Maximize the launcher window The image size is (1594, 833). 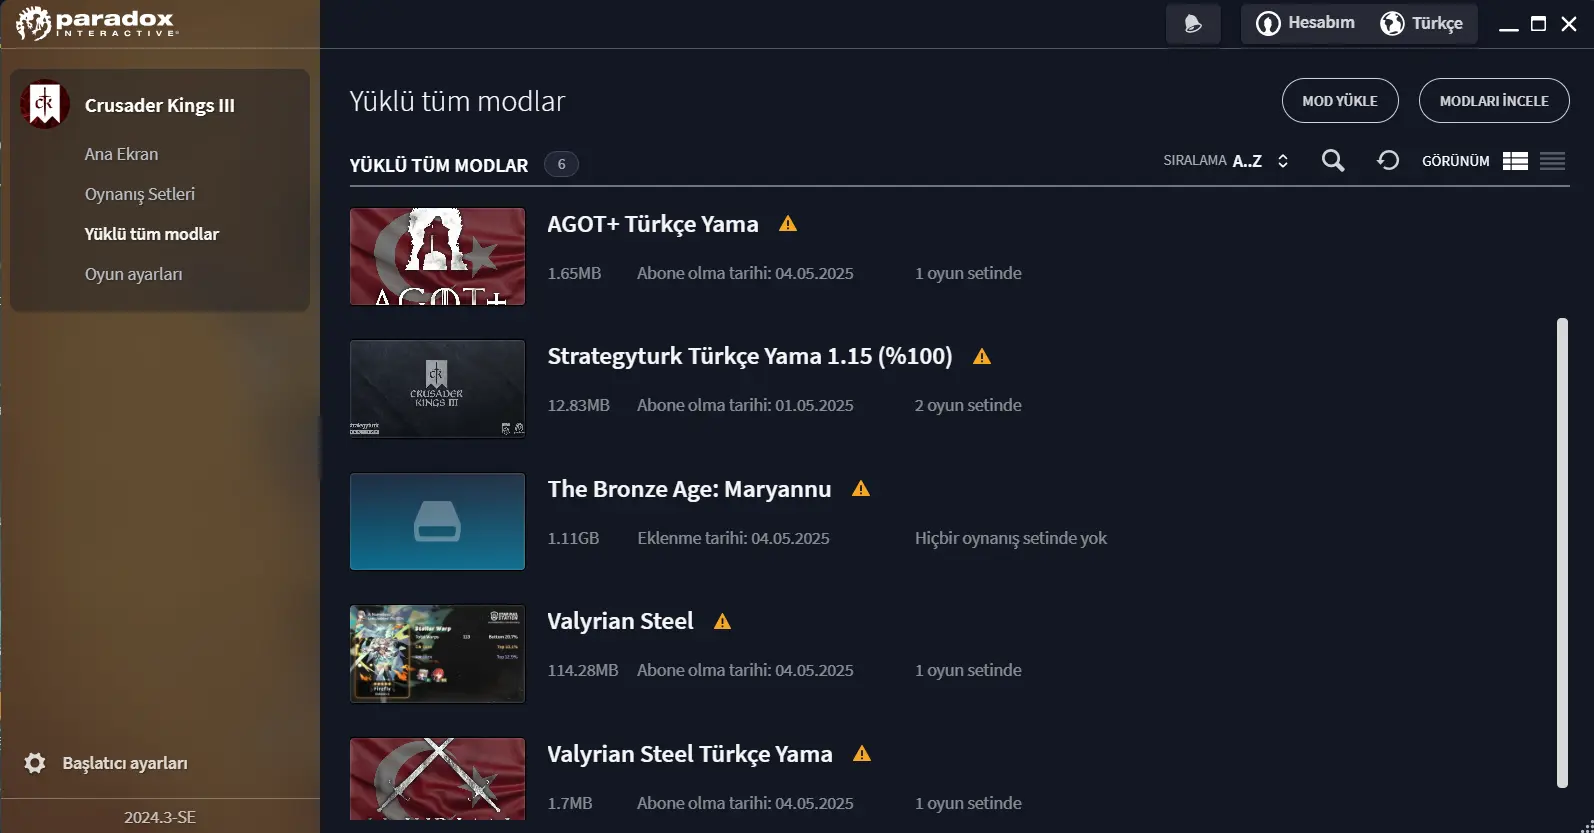point(1539,24)
